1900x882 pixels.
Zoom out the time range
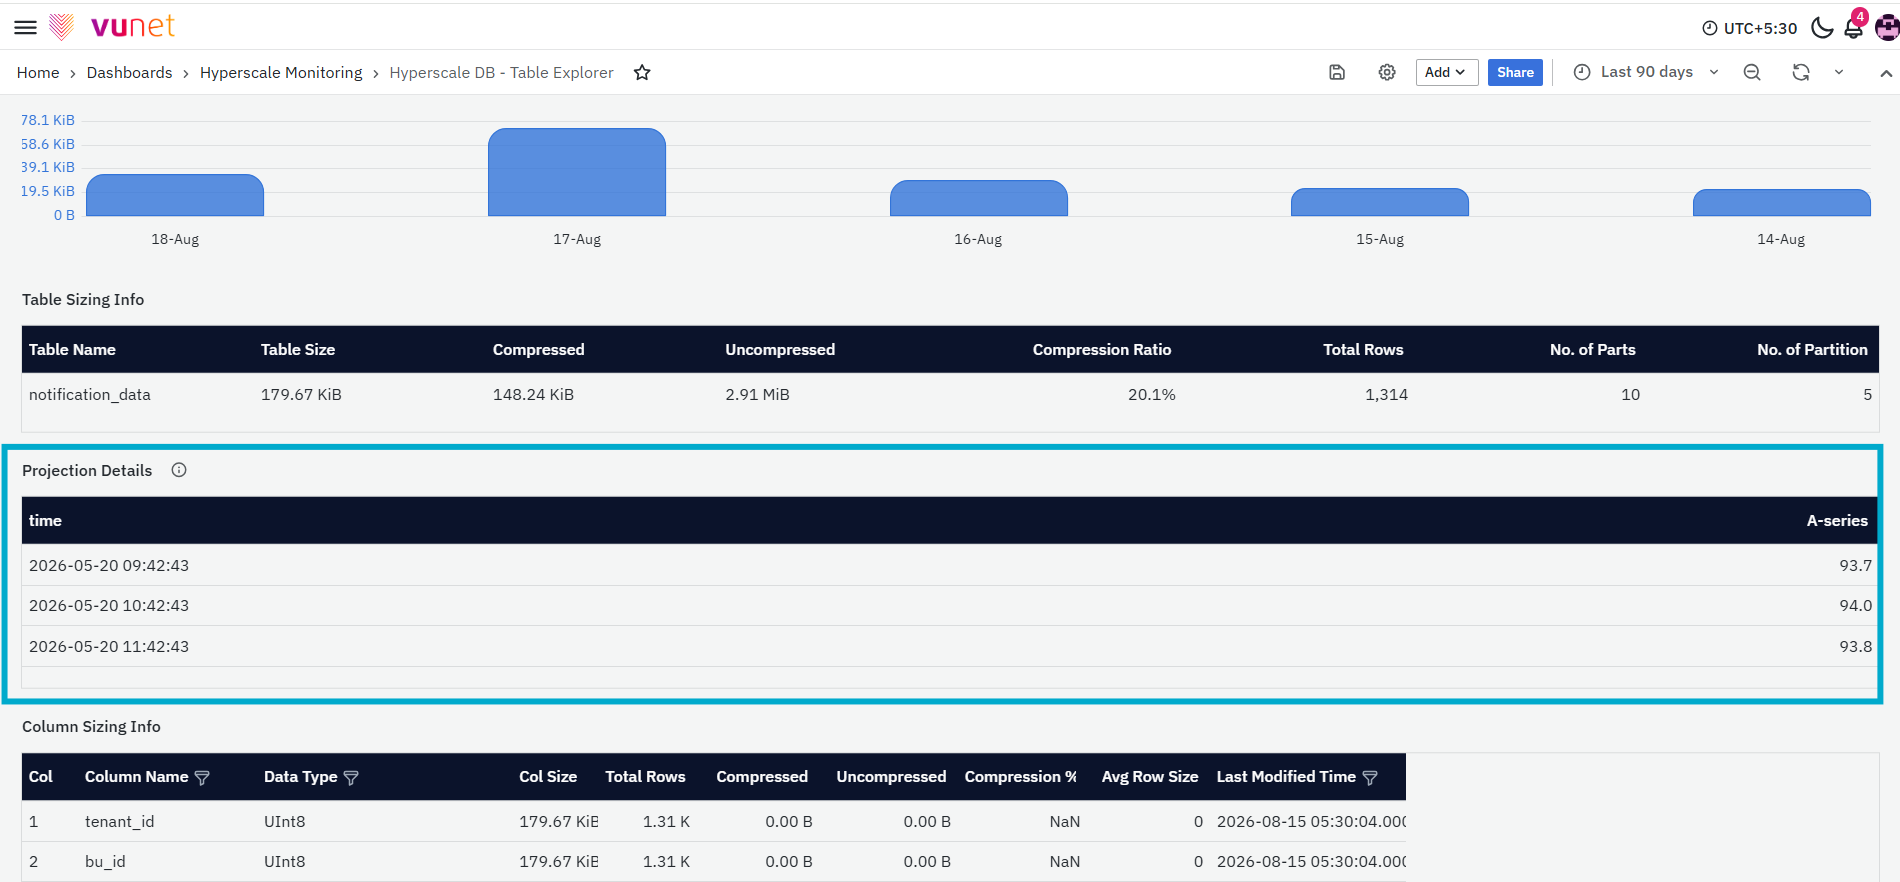1752,72
